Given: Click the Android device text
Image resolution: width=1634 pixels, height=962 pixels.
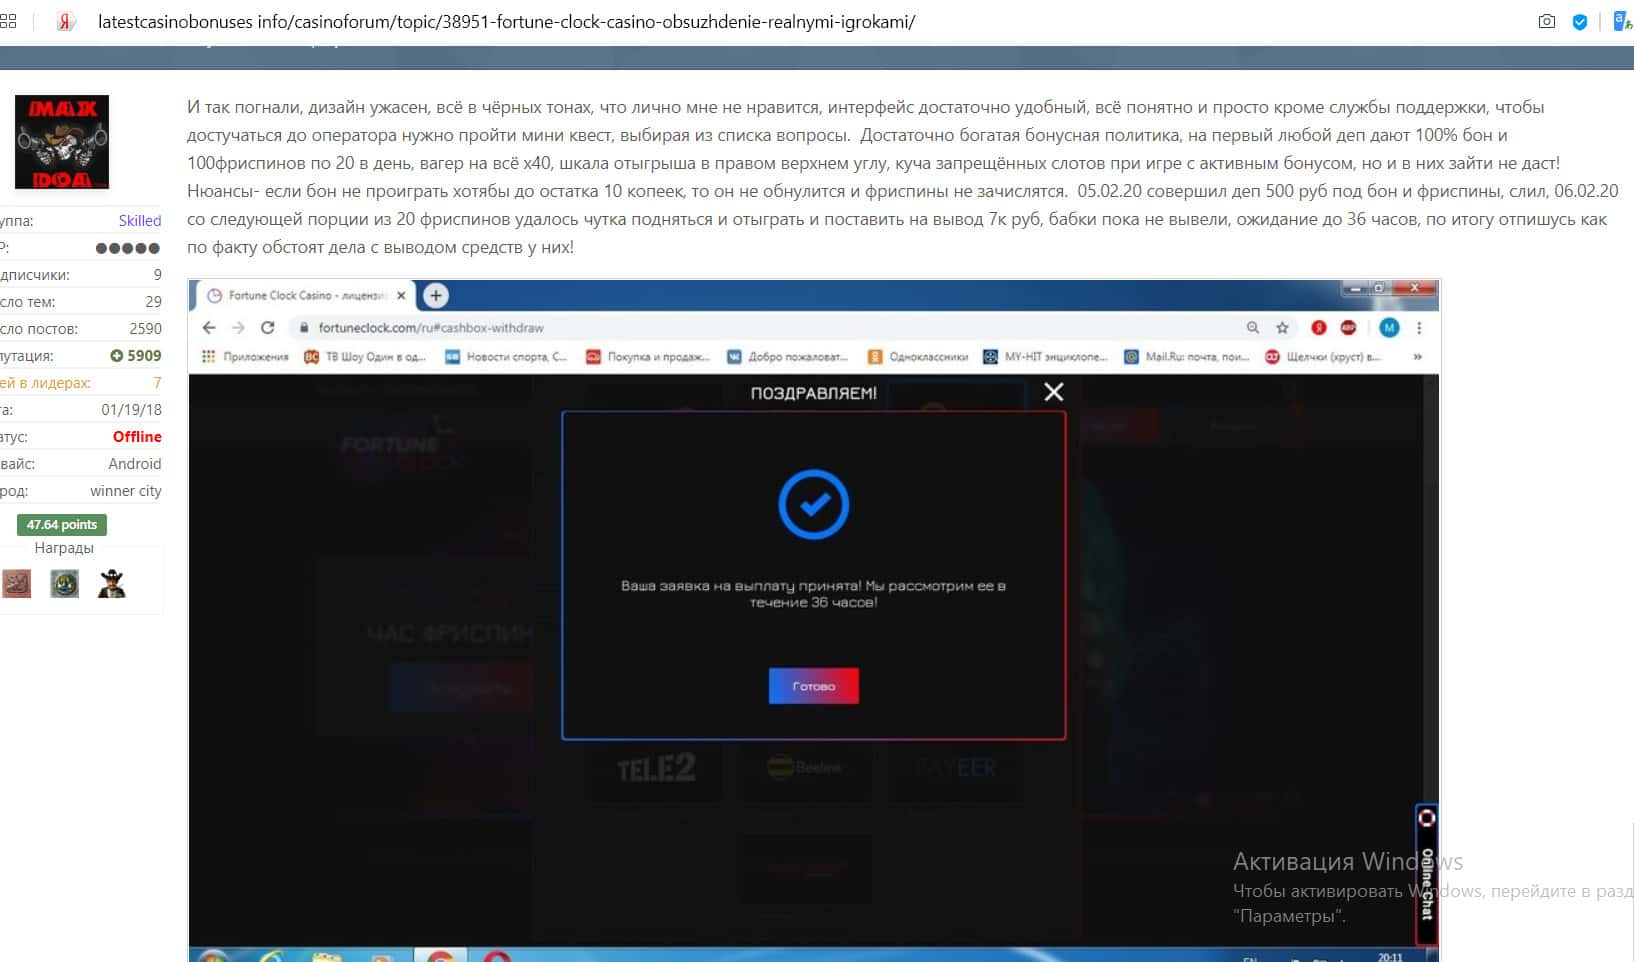Looking at the screenshot, I should 135,464.
